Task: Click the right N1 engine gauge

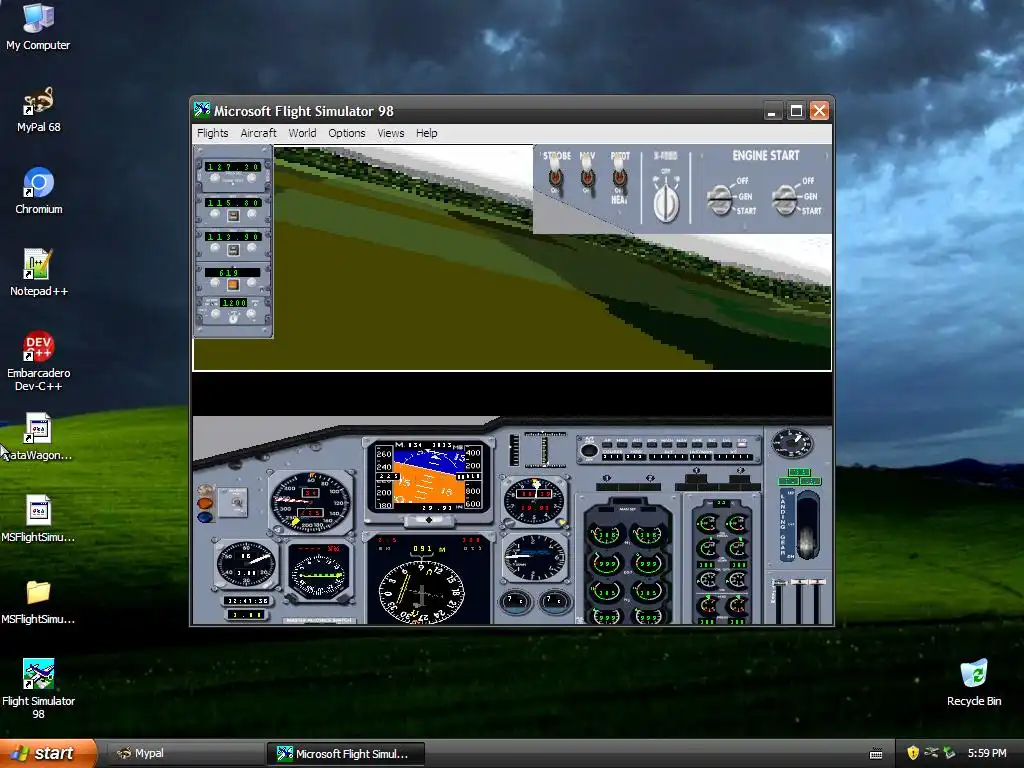Action: 648,534
